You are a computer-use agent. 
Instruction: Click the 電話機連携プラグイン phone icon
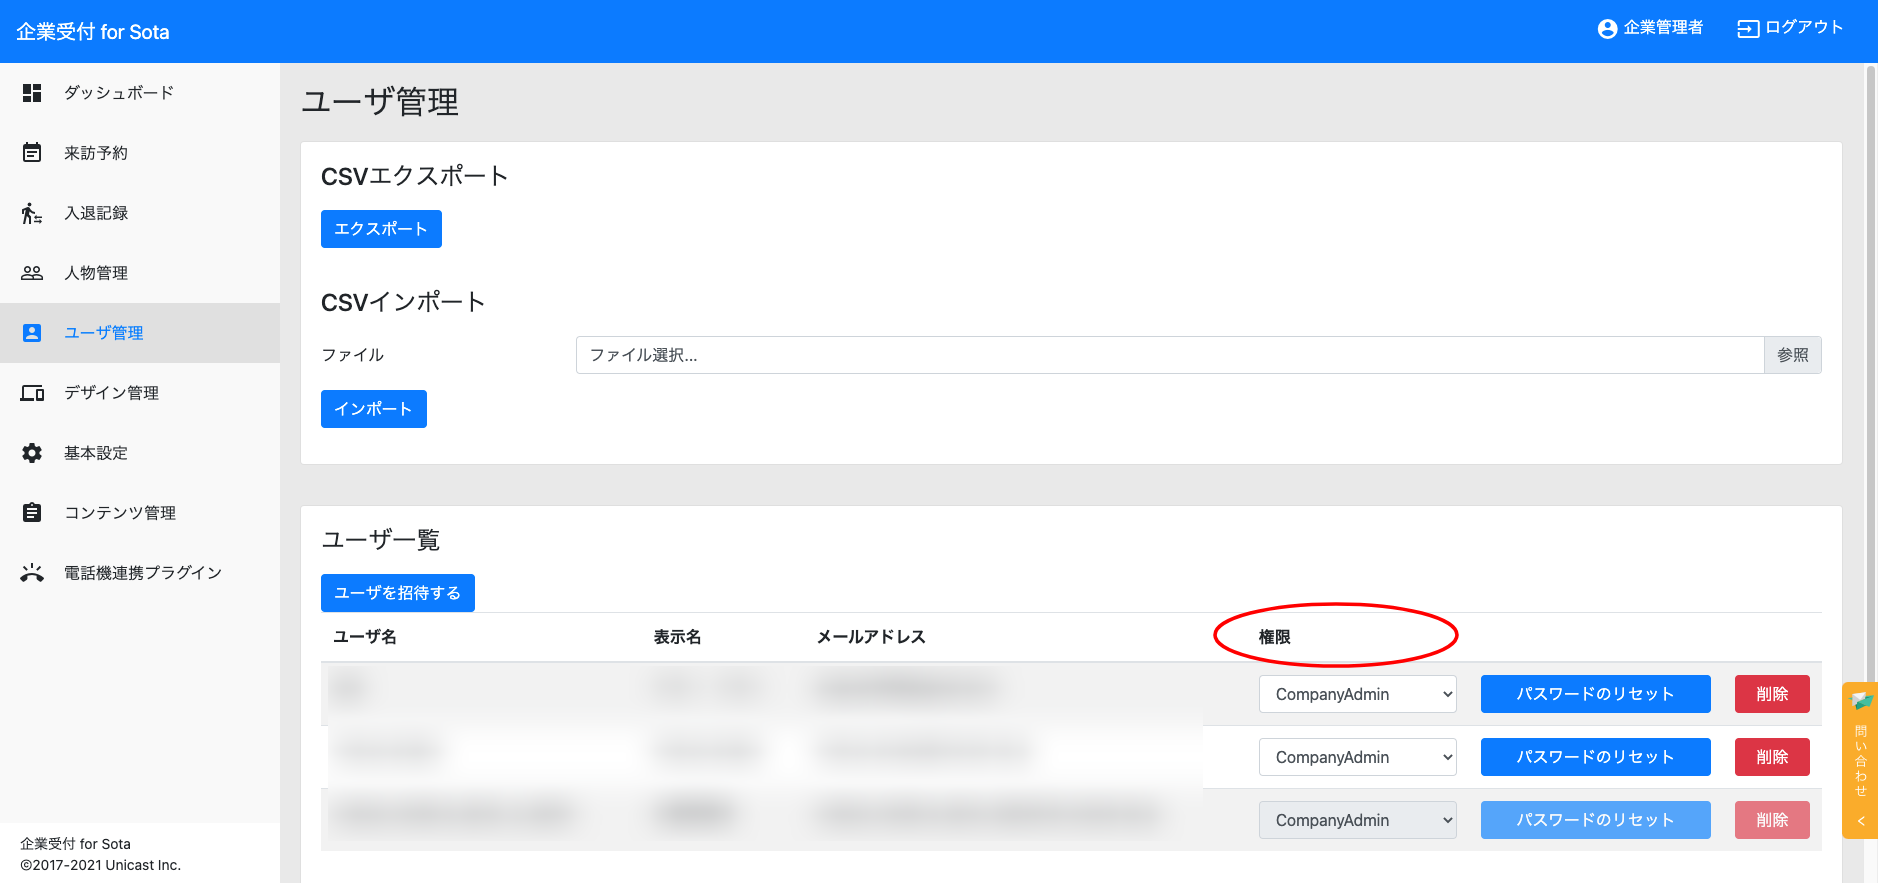(x=32, y=573)
